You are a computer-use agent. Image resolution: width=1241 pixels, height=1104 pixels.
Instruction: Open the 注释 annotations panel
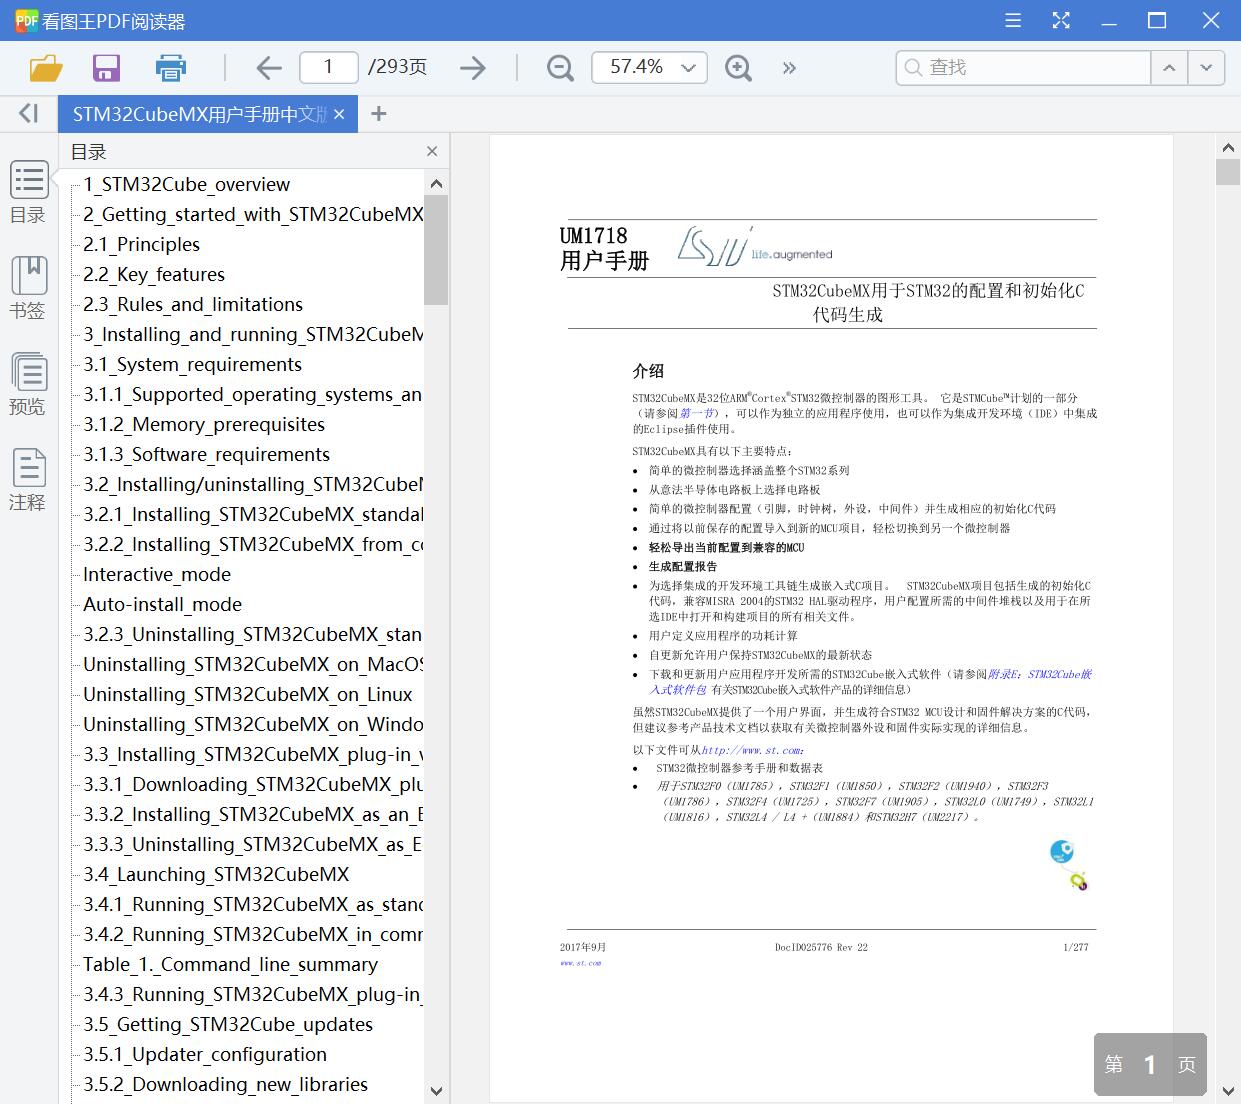[29, 480]
